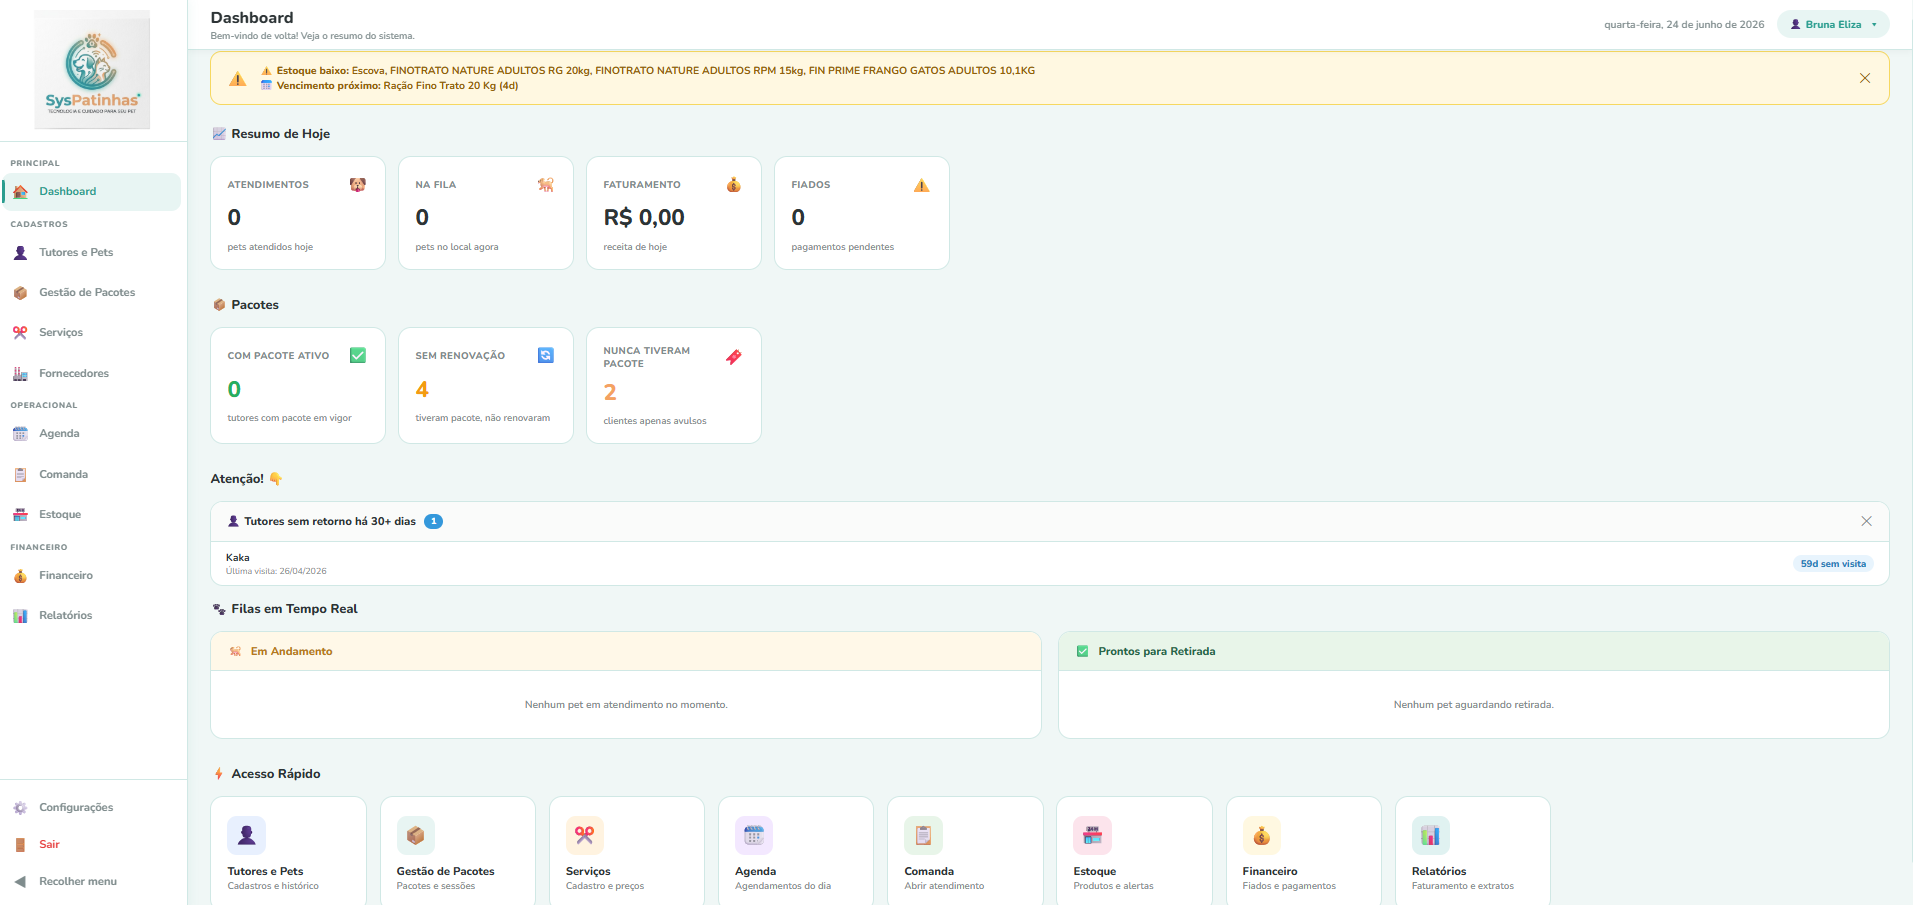Image resolution: width=1913 pixels, height=905 pixels.
Task: Open Agenda calendar quick access icon
Action: point(754,835)
